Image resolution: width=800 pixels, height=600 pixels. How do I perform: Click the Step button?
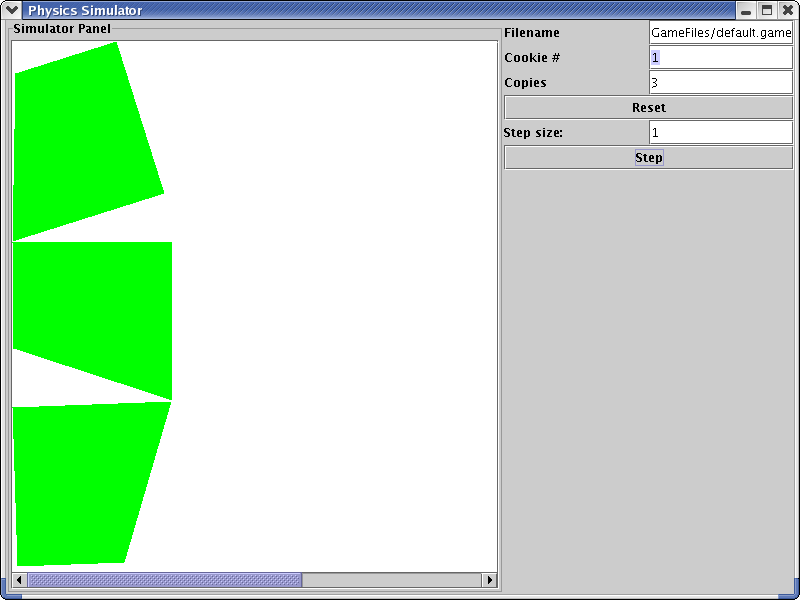click(648, 158)
